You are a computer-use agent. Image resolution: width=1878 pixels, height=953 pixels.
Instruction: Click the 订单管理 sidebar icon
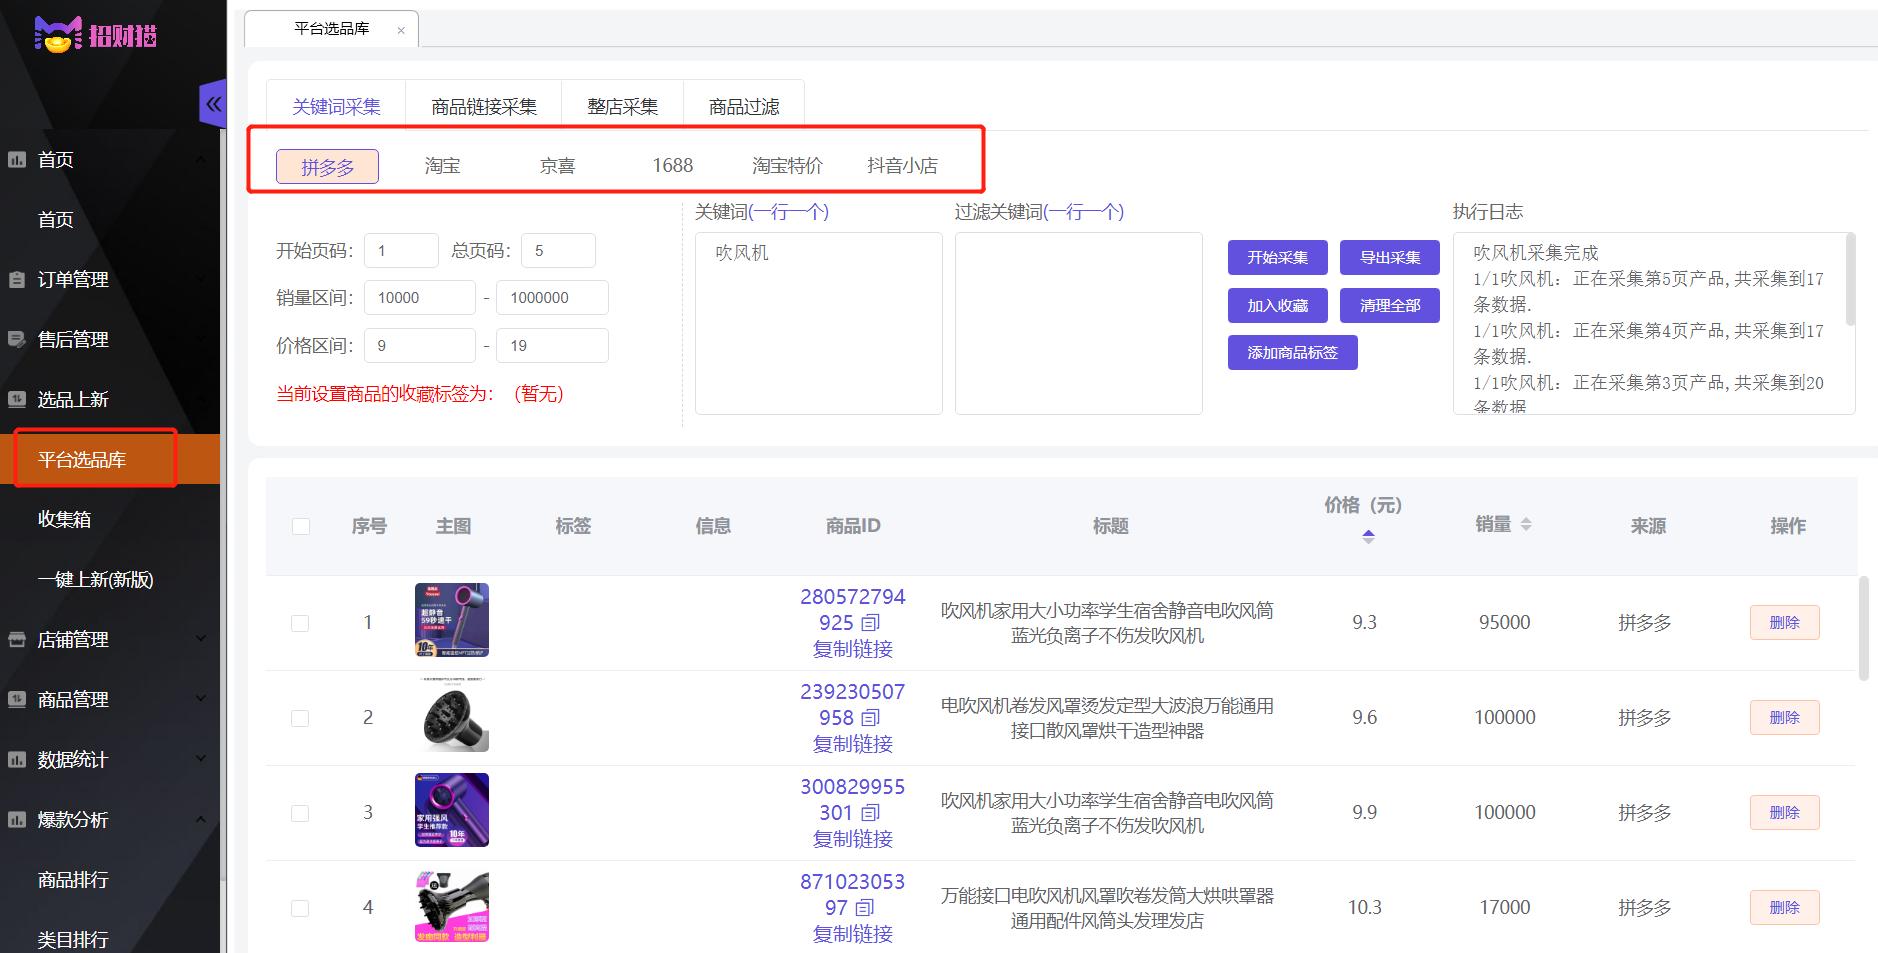(x=16, y=279)
